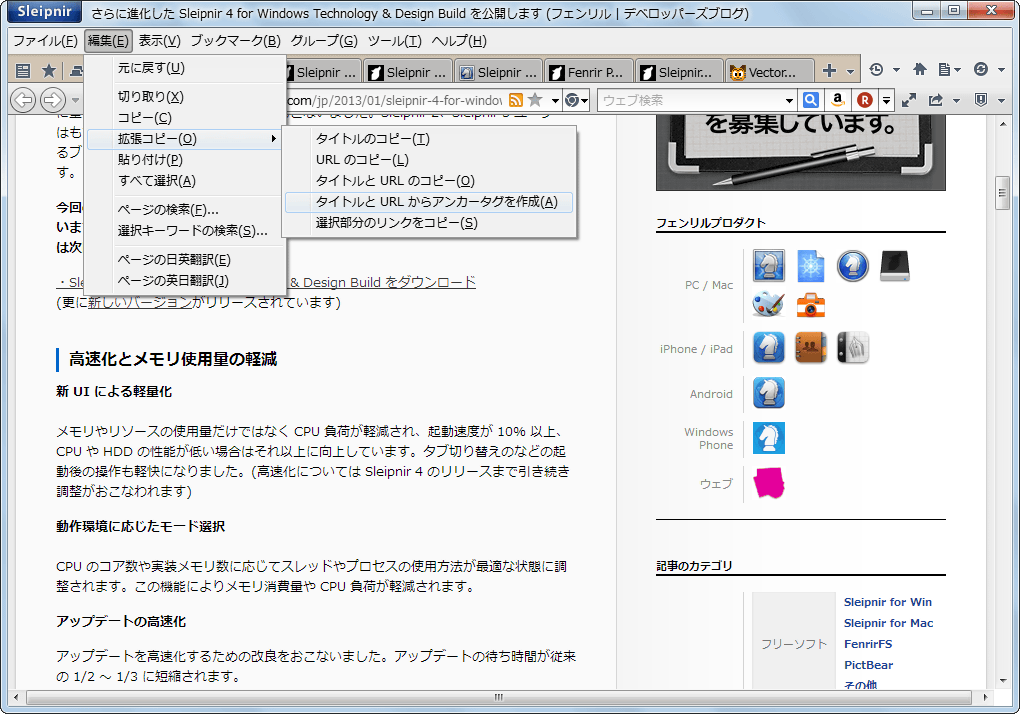Click the history clock icon
The image size is (1020, 714).
(x=876, y=70)
